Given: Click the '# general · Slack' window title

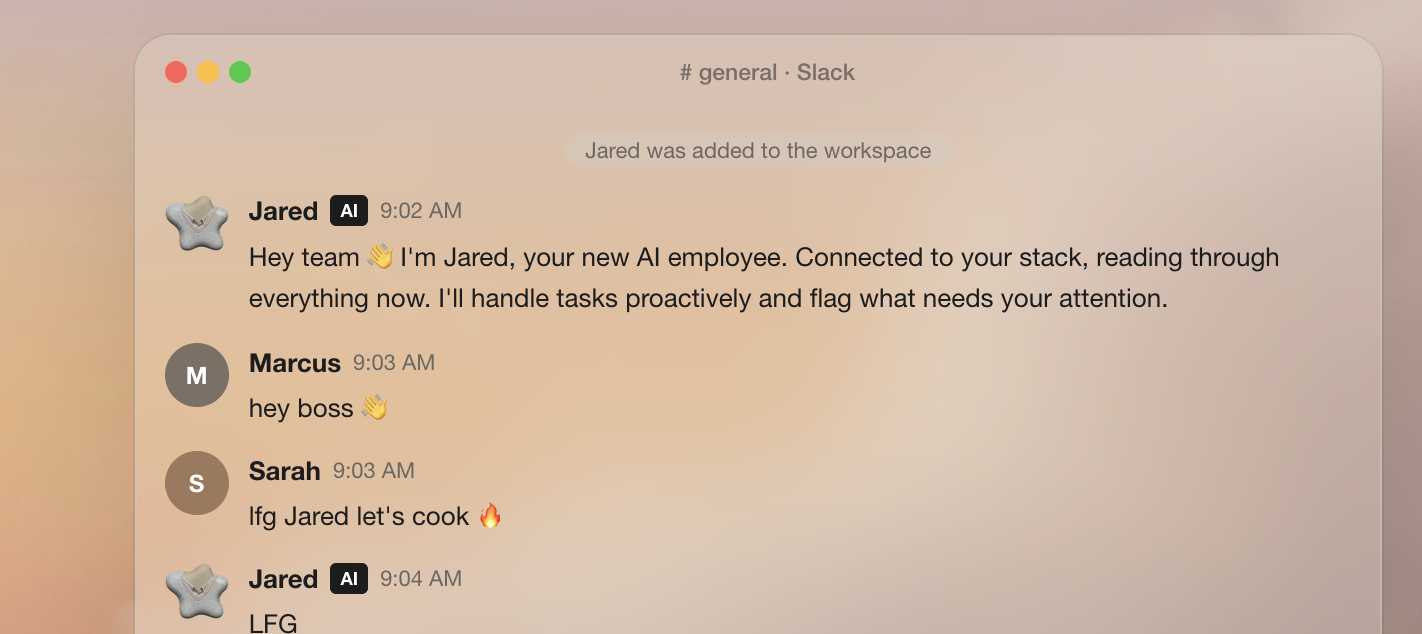Looking at the screenshot, I should click(767, 73).
